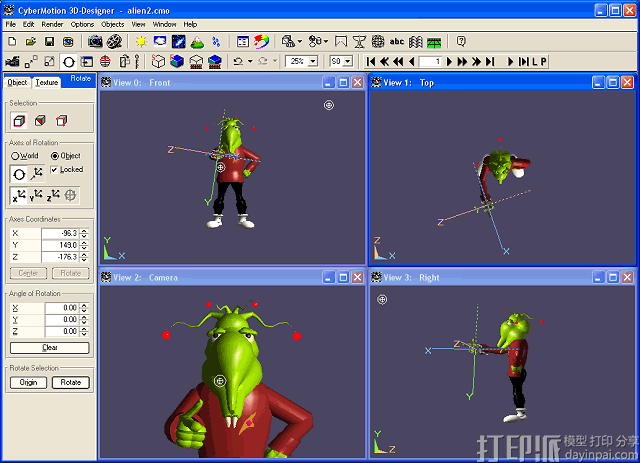Jump to first frame button

(371, 62)
